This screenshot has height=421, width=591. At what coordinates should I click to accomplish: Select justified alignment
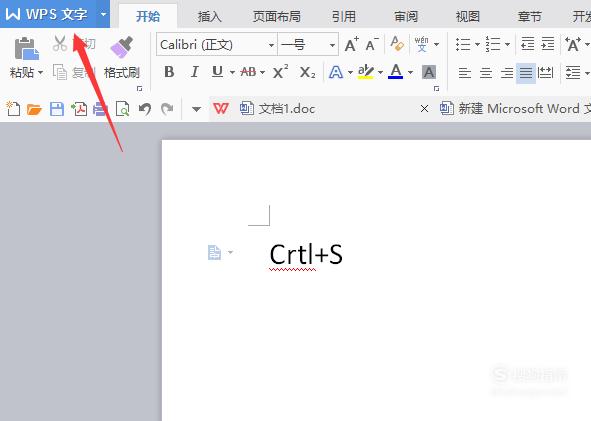(526, 72)
